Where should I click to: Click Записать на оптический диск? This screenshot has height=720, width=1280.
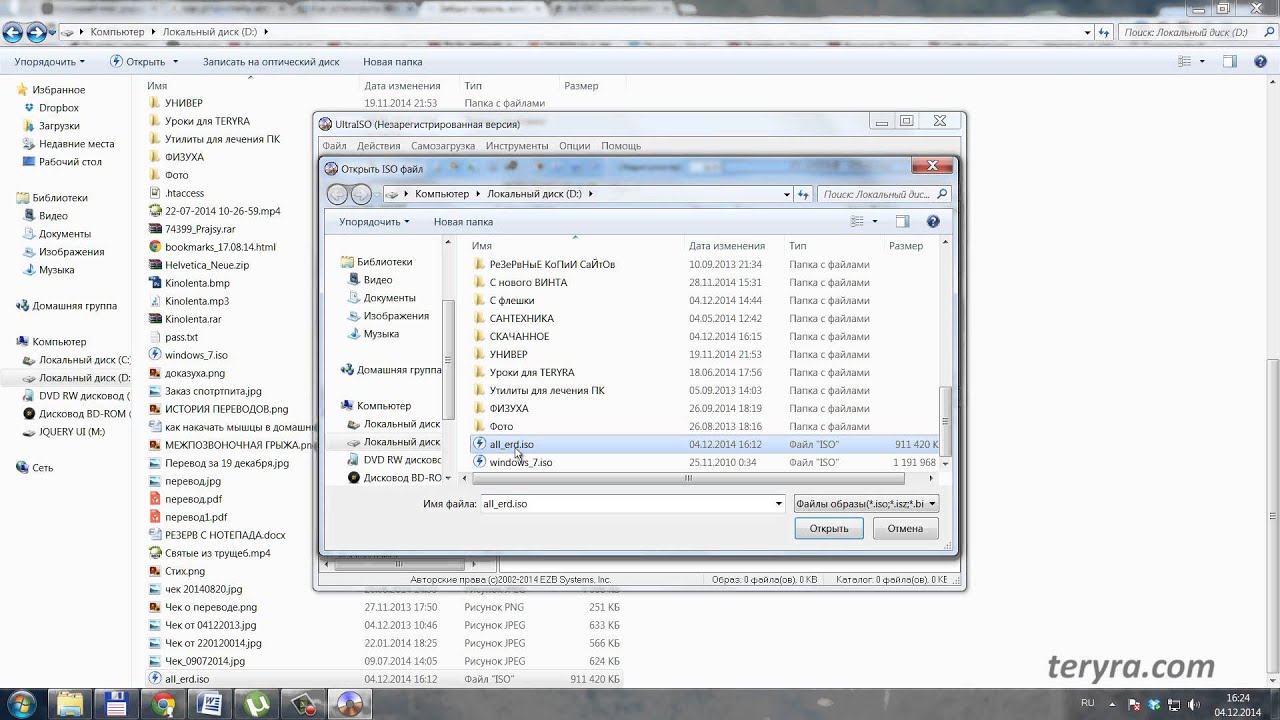pyautogui.click(x=271, y=61)
